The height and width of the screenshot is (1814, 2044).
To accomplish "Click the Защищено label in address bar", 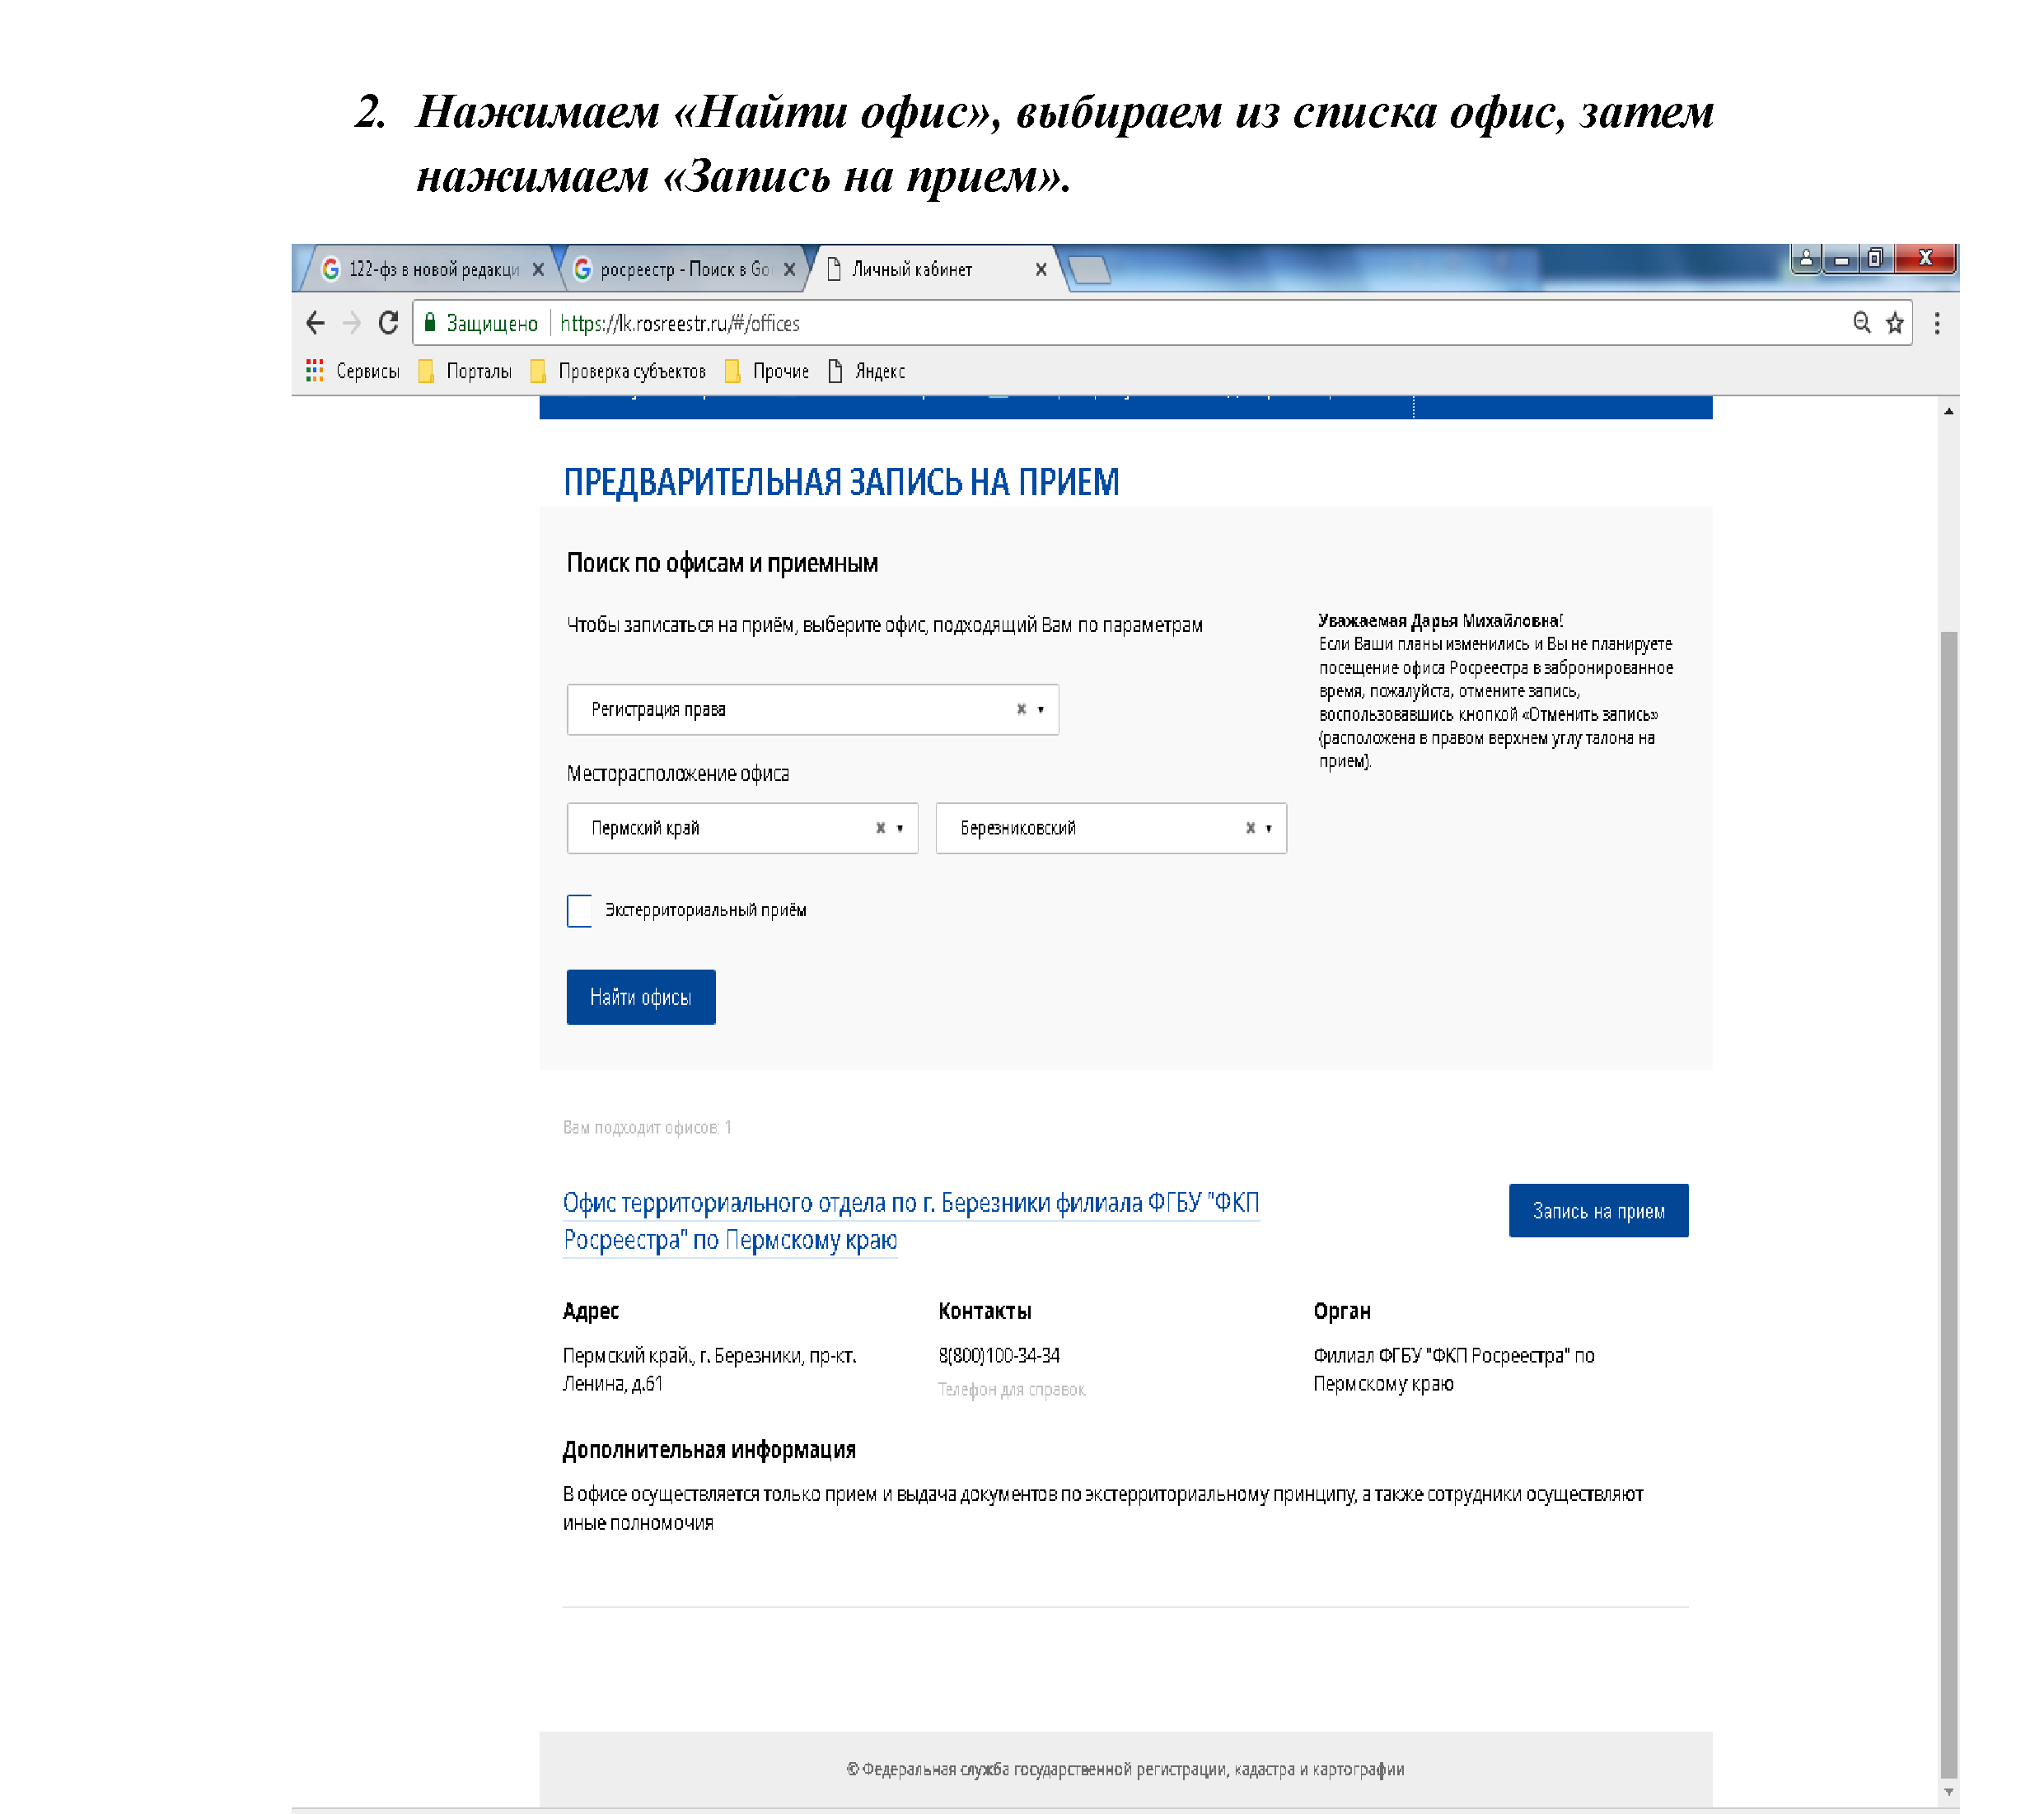I will (491, 323).
